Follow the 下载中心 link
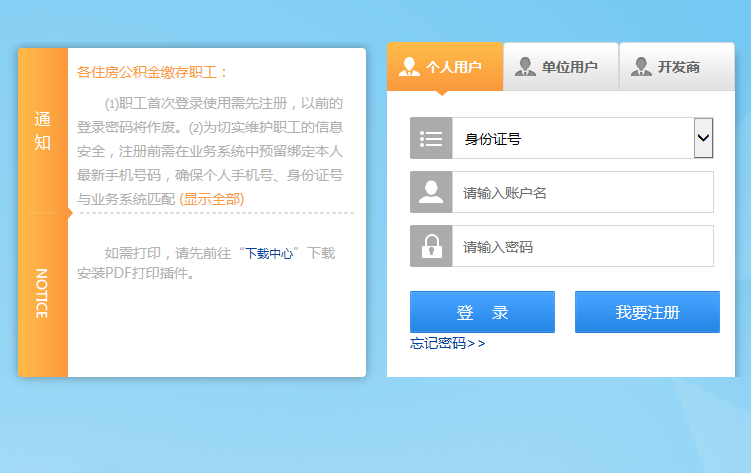The width and height of the screenshot is (751, 473). (x=269, y=254)
